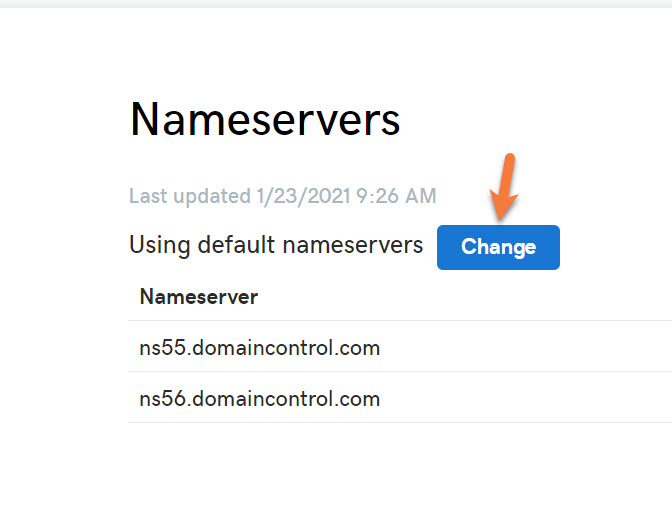Click the blank area below the nameserver table
The width and height of the screenshot is (672, 509).
click(x=336, y=465)
